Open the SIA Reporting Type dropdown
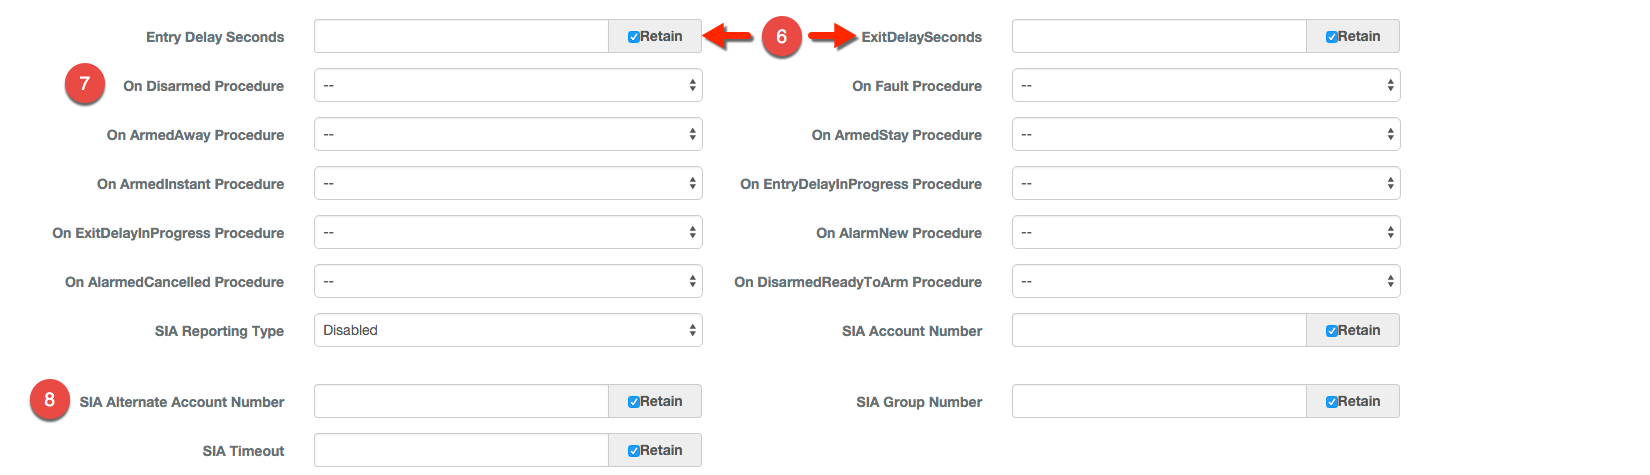Screen dimensions: 1650x475 [x=508, y=331]
